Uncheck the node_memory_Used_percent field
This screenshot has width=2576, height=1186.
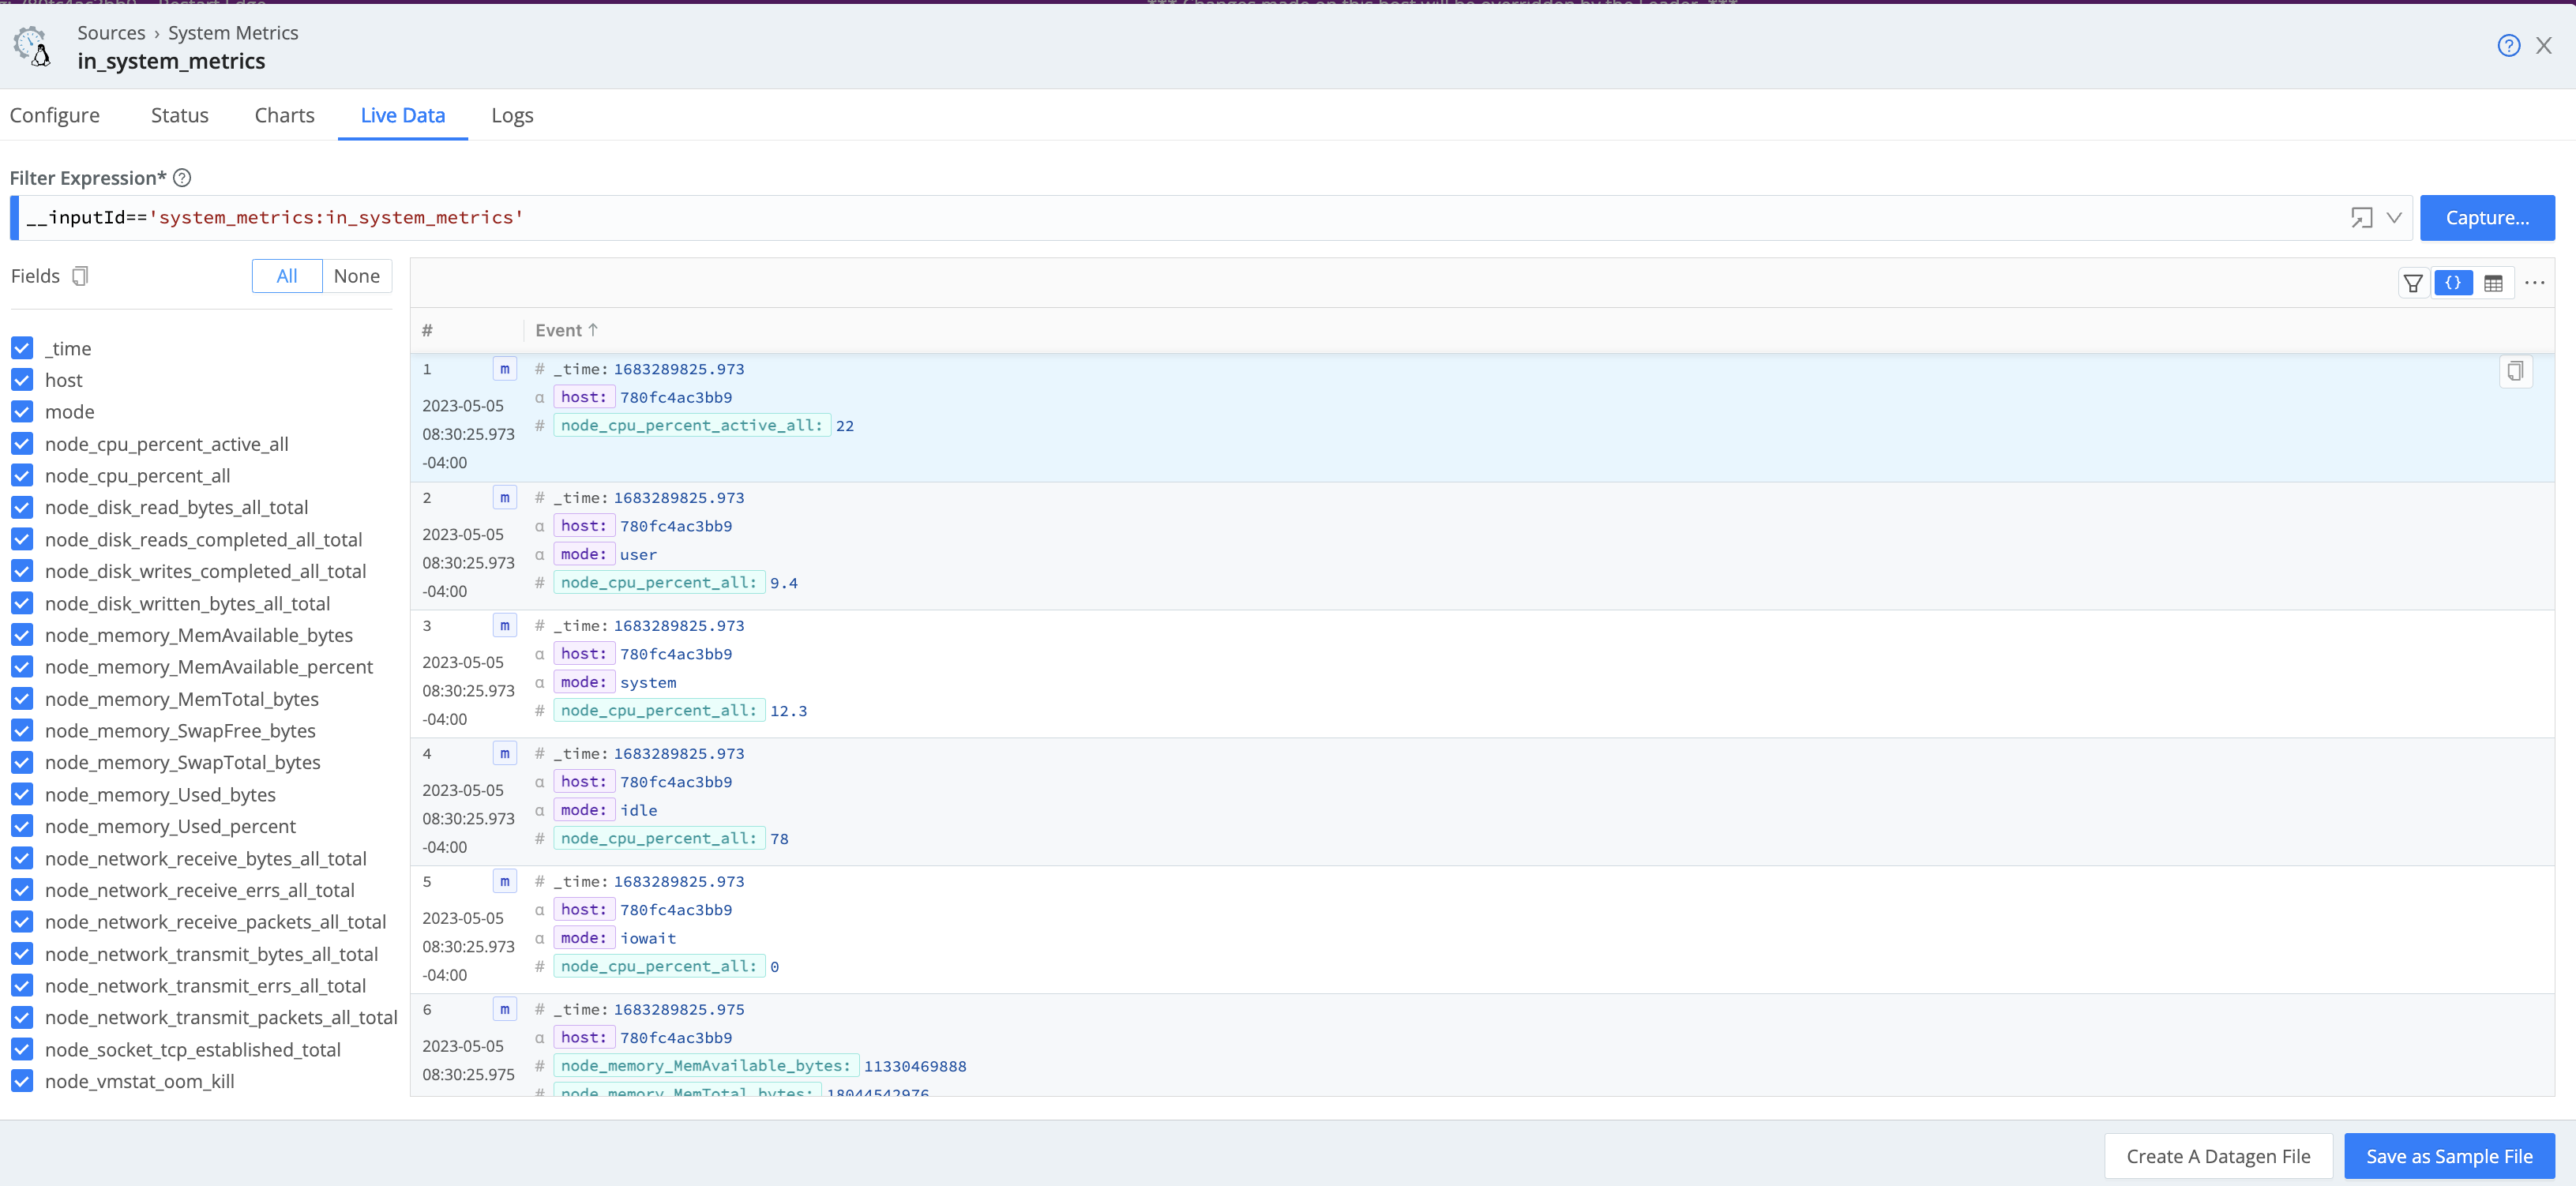(x=22, y=826)
